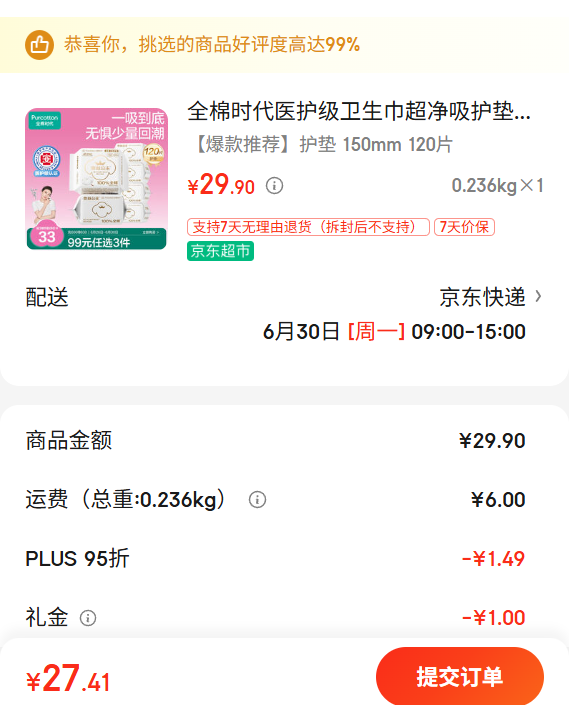Select the PLUS 95折 discount row
This screenshot has height=705, width=569.
(275, 558)
